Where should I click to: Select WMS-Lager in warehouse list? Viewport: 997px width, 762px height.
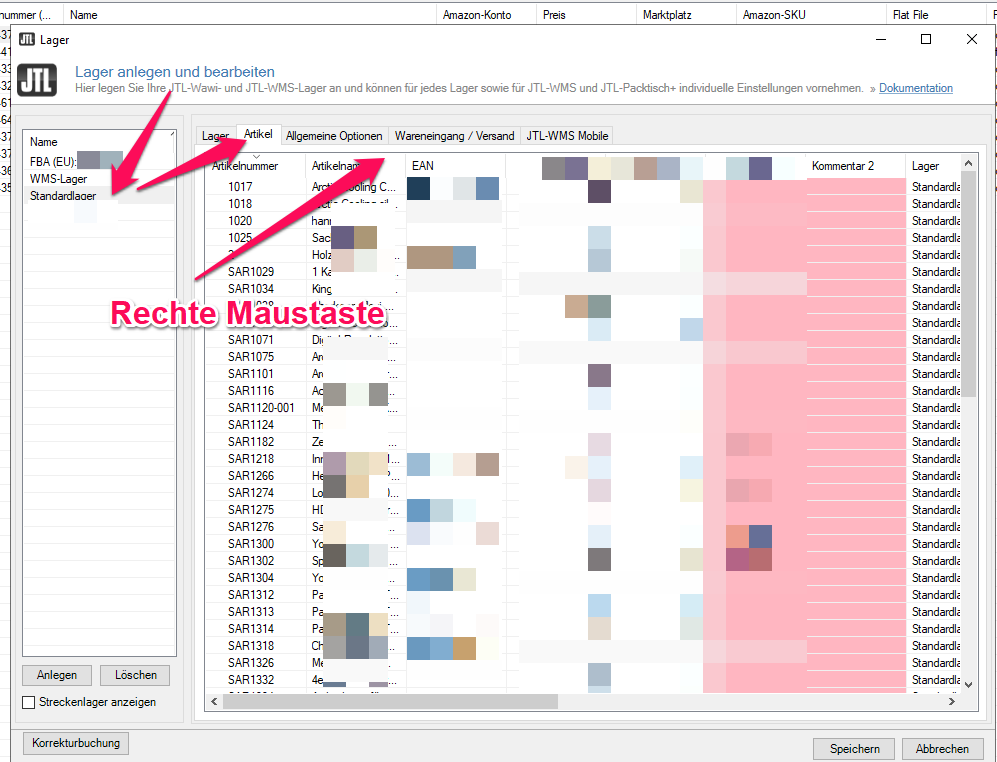(99, 179)
